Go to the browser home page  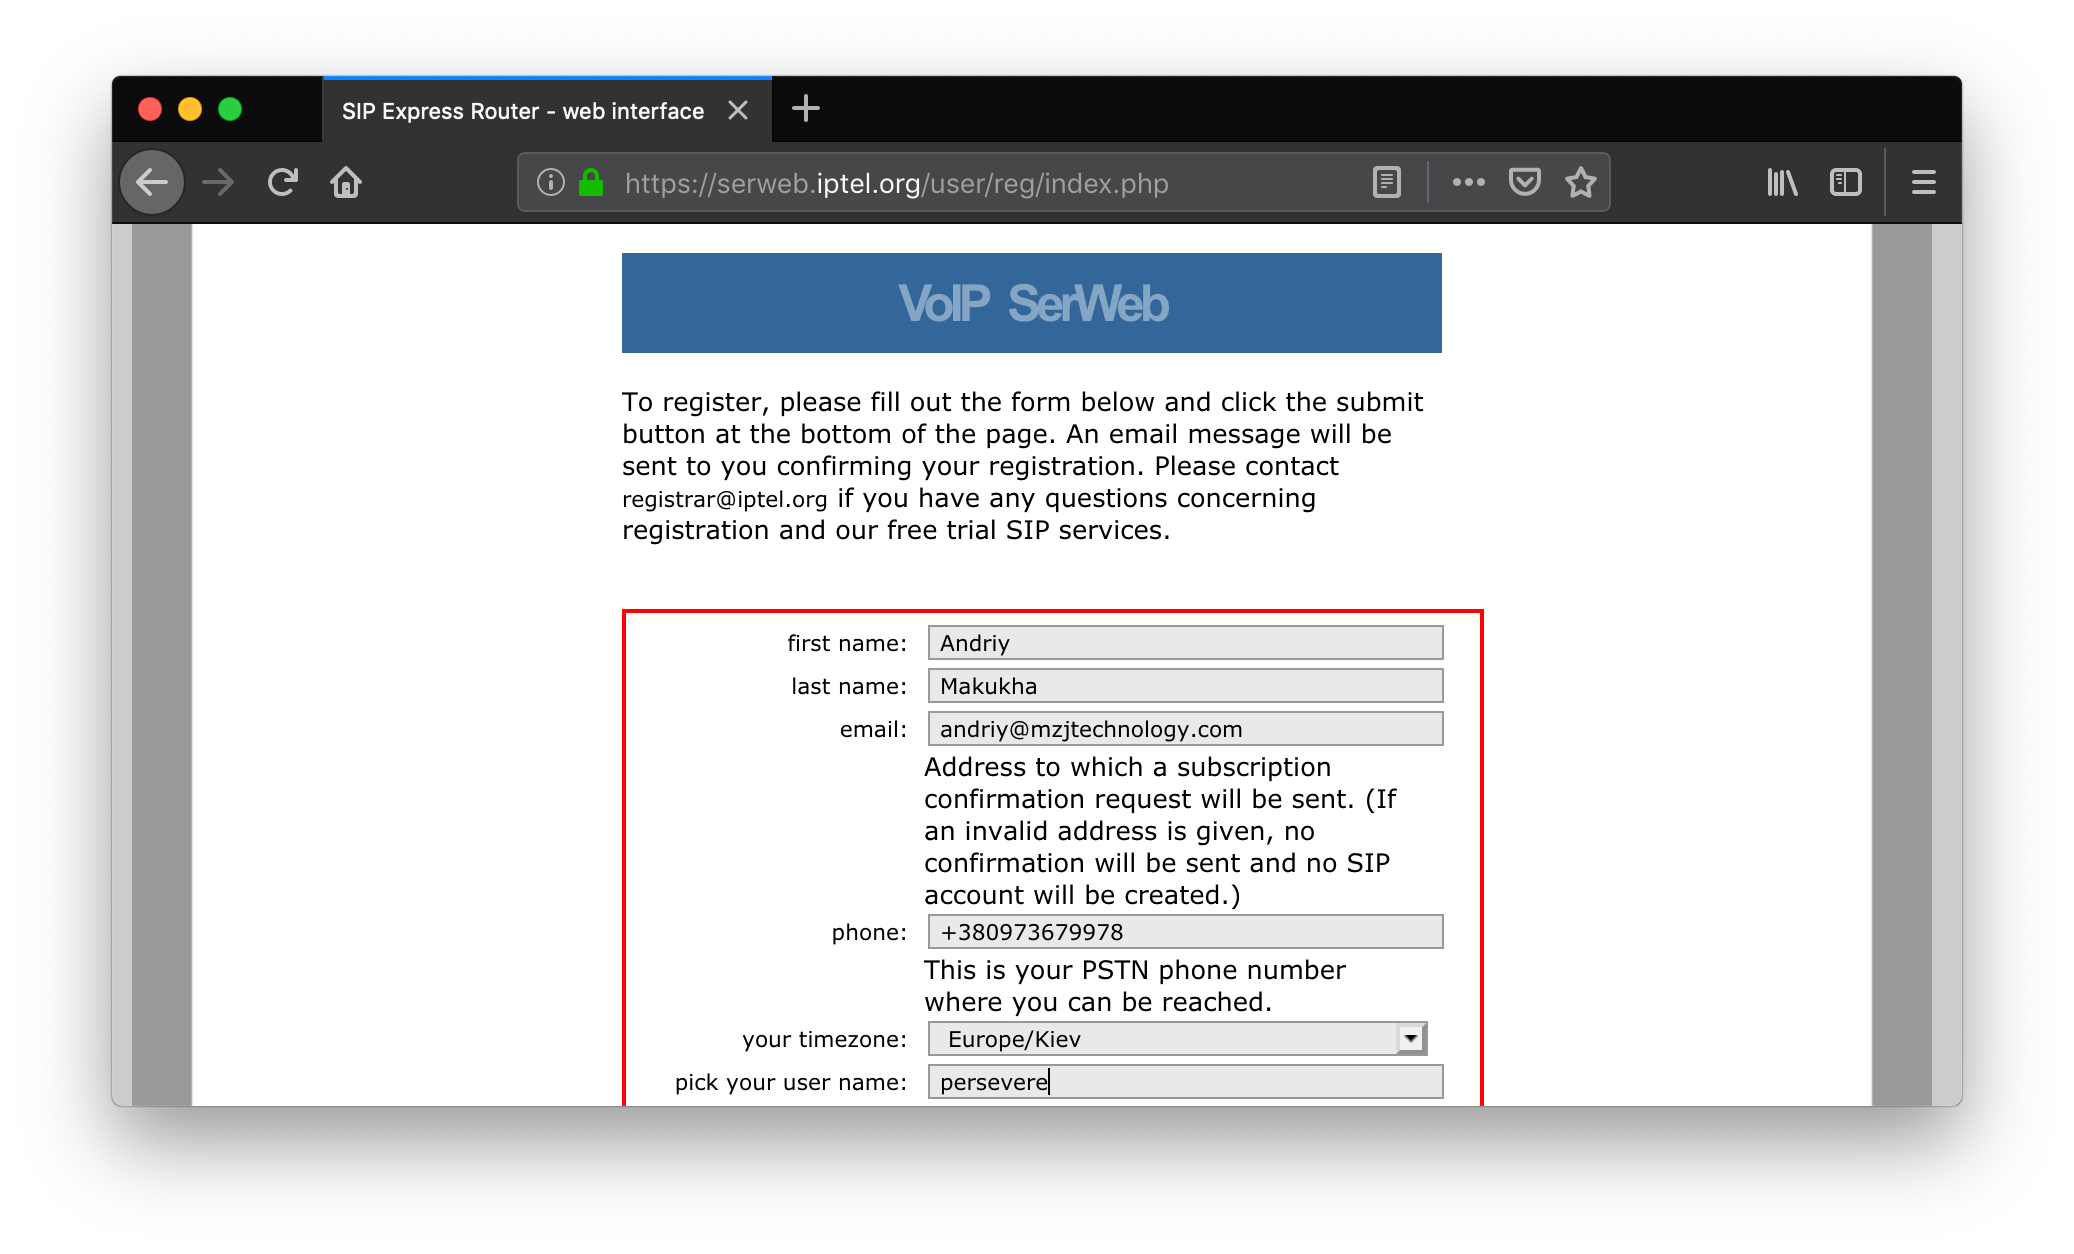point(346,183)
